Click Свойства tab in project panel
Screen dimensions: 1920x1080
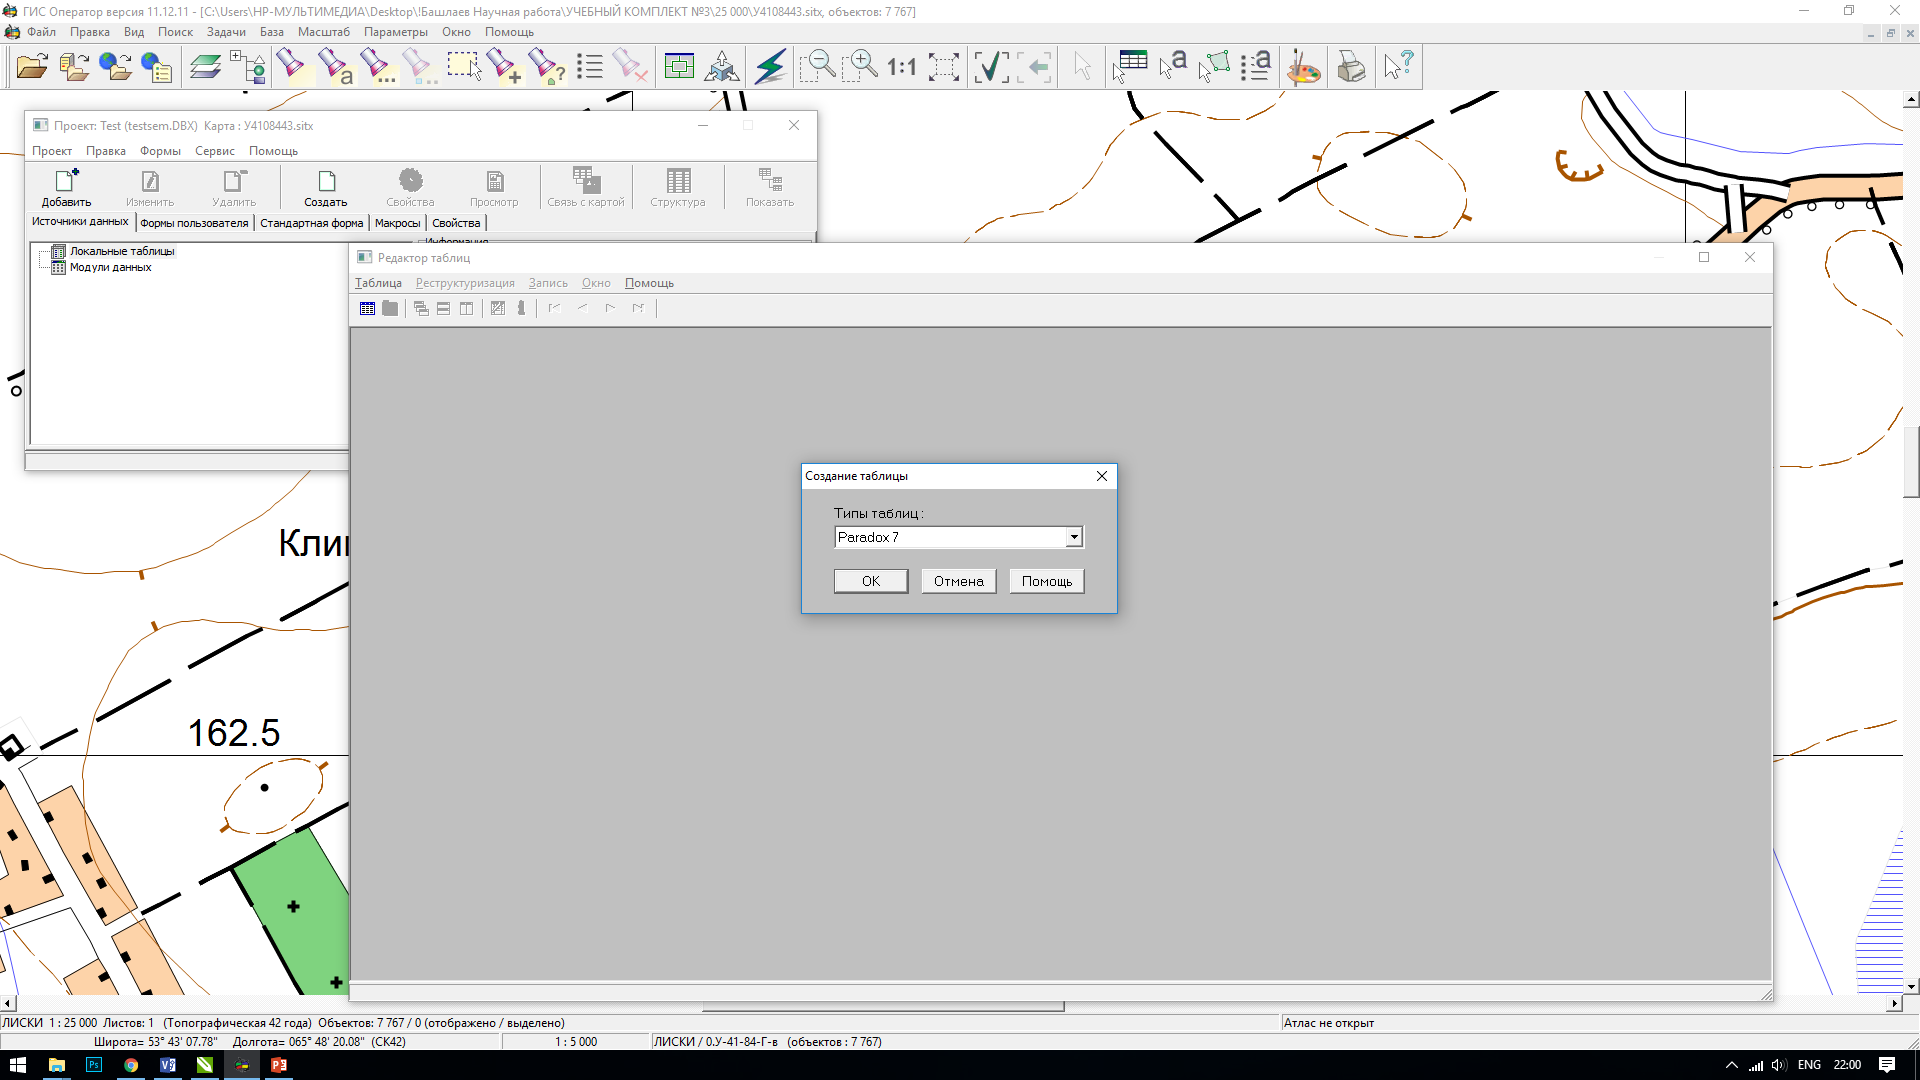(x=456, y=223)
